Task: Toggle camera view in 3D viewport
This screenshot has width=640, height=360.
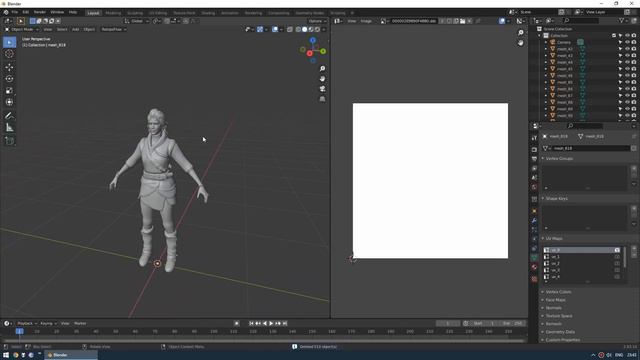Action: 322,89
